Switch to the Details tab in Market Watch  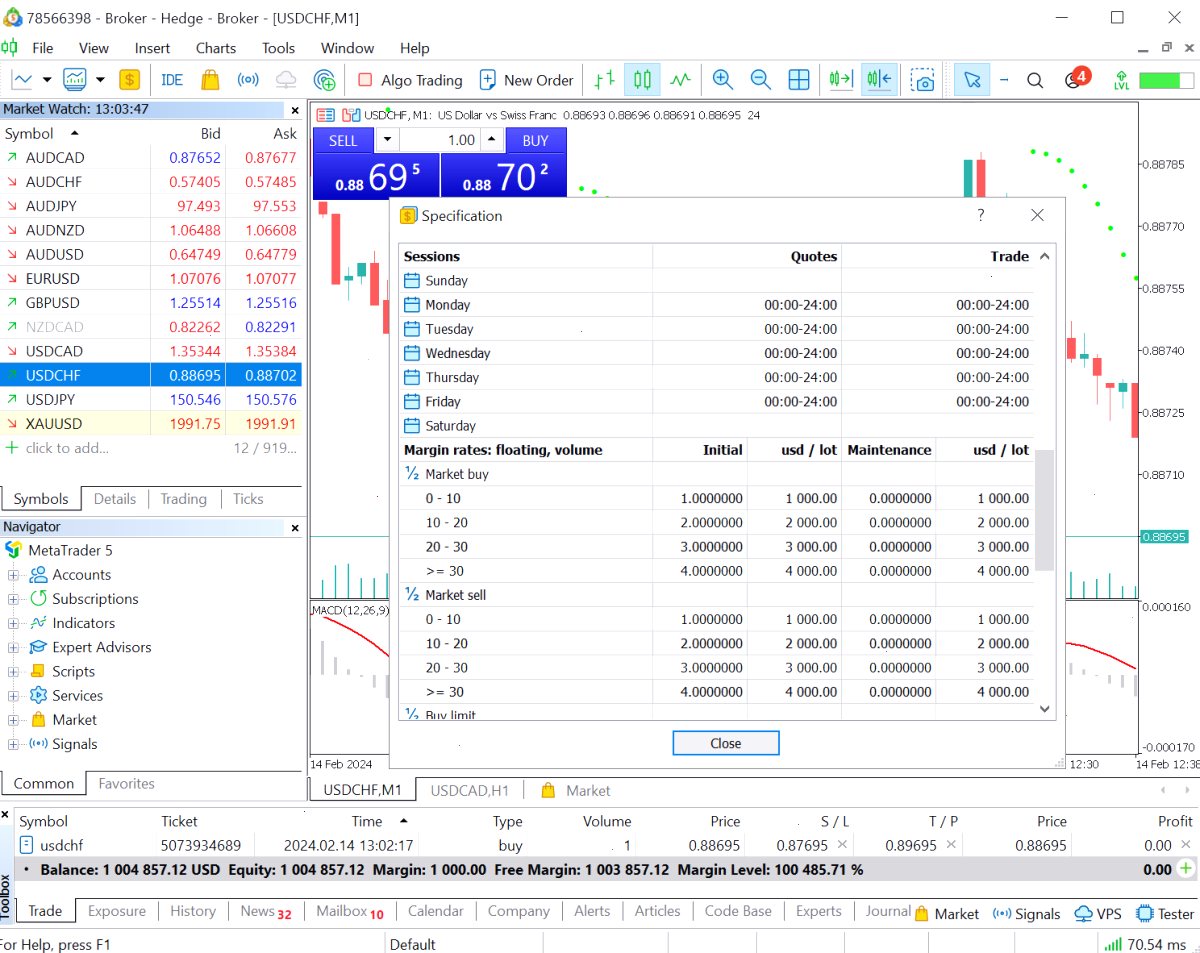click(115, 499)
